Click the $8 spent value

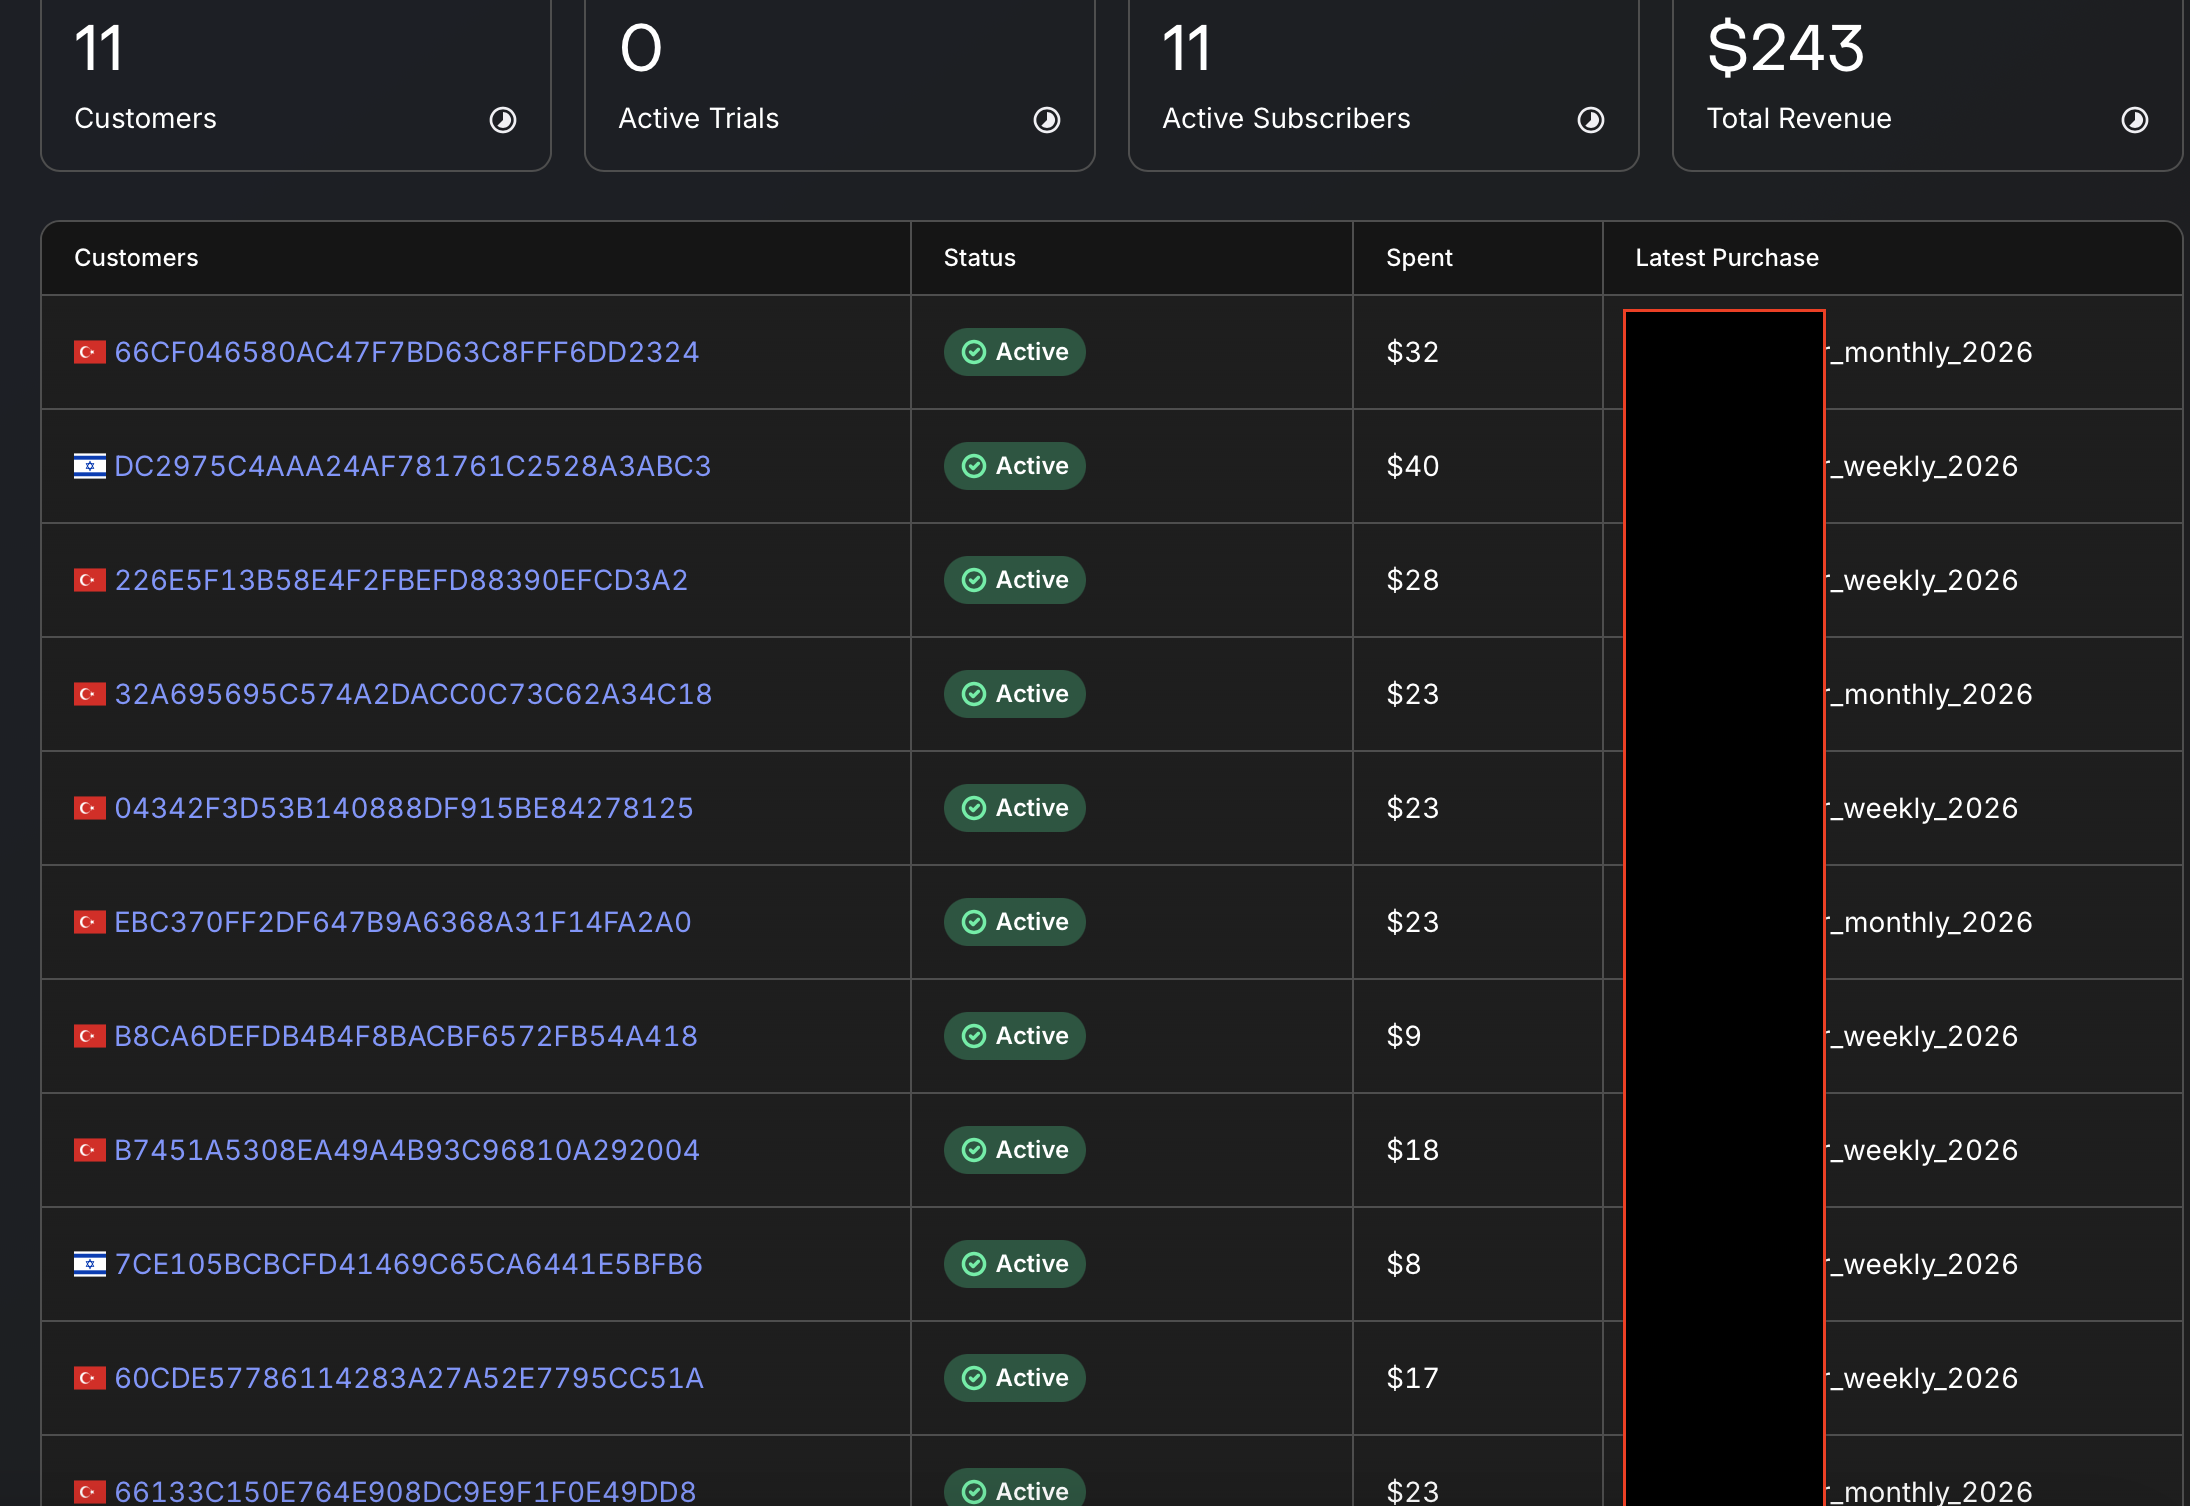click(1403, 1264)
